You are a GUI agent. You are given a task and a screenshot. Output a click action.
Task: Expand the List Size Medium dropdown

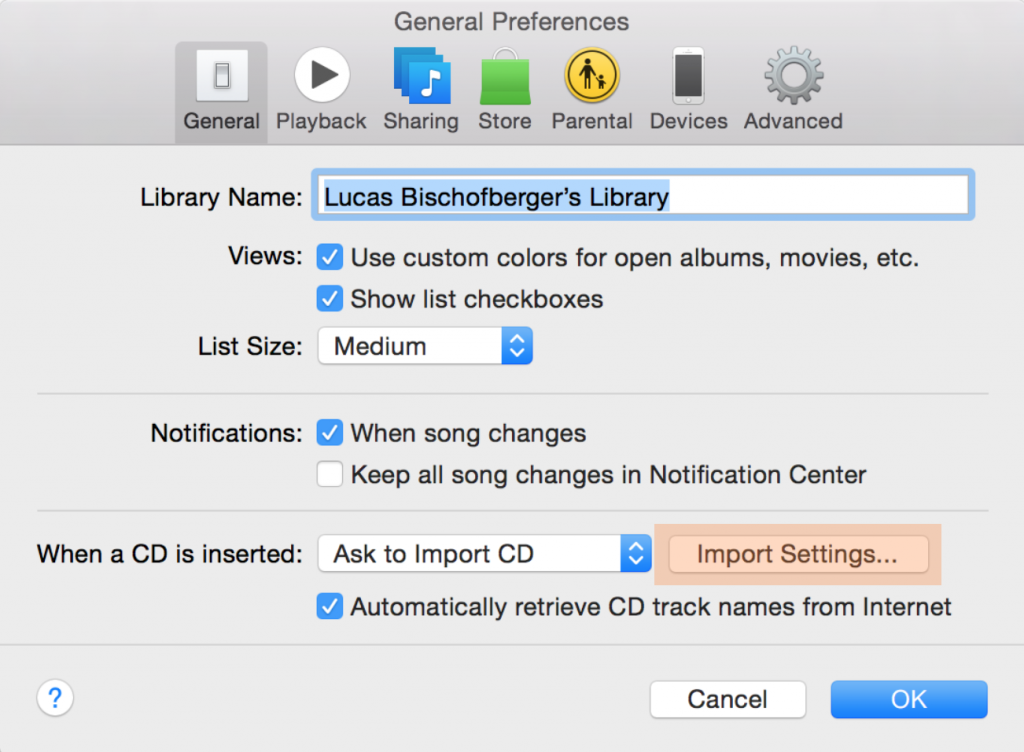click(x=425, y=347)
